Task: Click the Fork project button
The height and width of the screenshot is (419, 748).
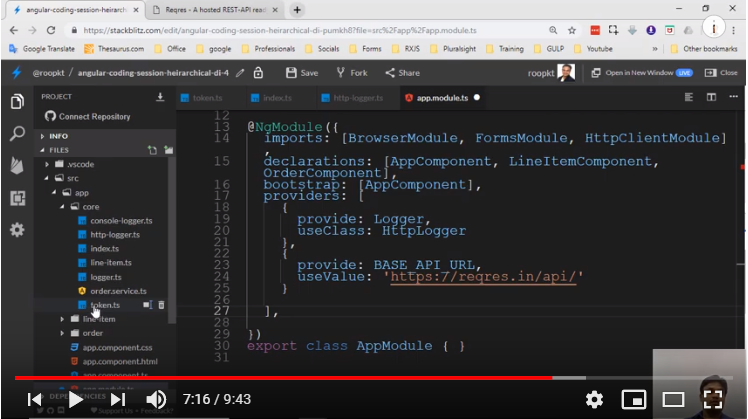Action: click(x=351, y=73)
